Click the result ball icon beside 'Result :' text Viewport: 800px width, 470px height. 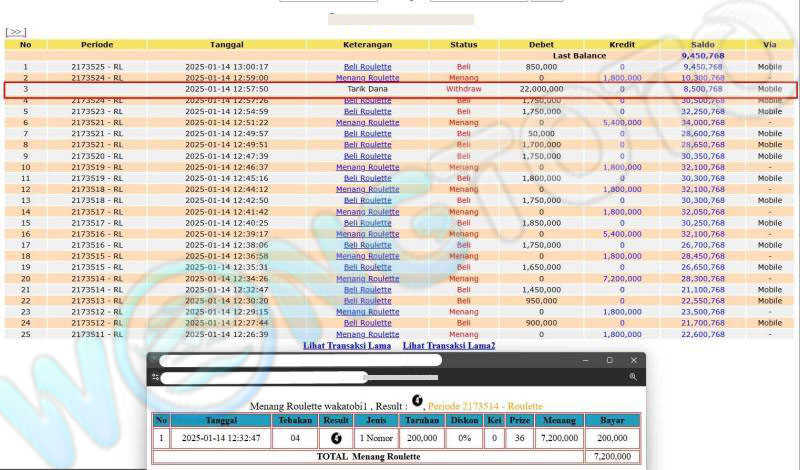417,402
